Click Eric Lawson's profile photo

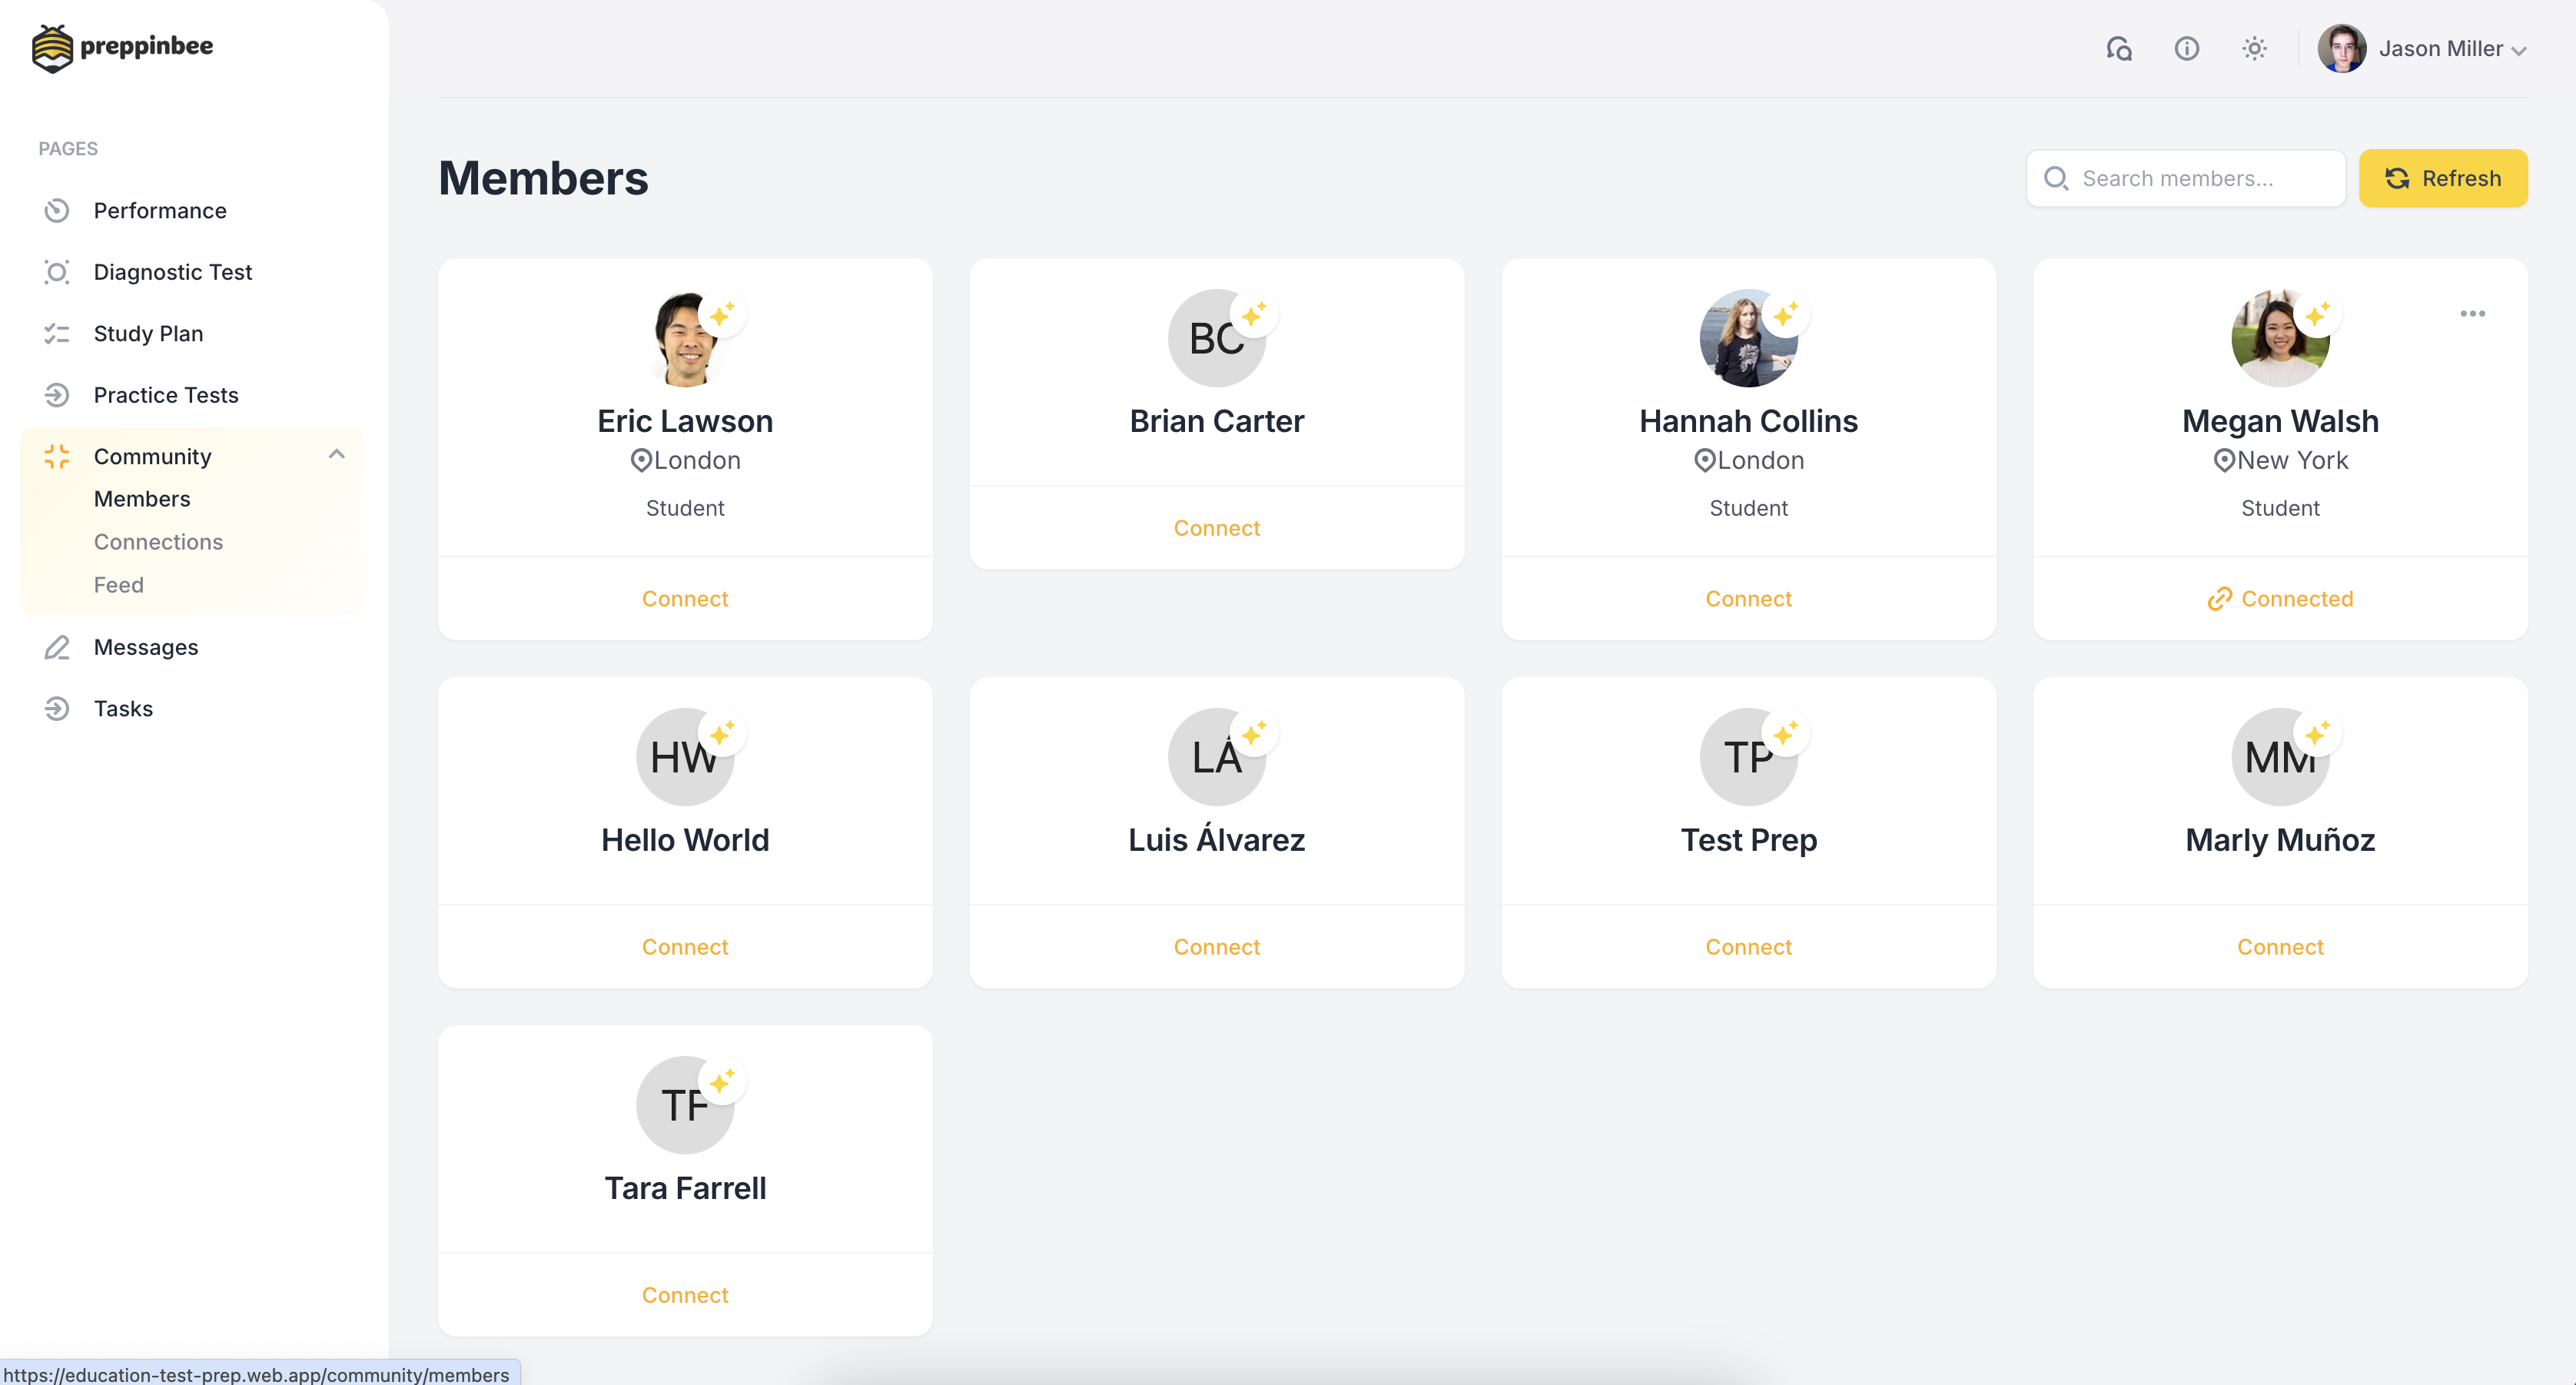pos(685,338)
